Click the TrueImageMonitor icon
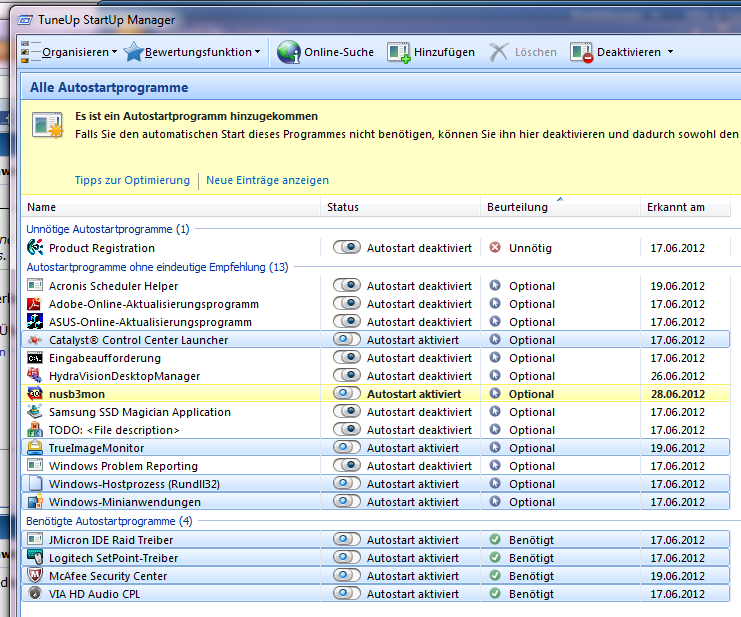 tap(35, 447)
